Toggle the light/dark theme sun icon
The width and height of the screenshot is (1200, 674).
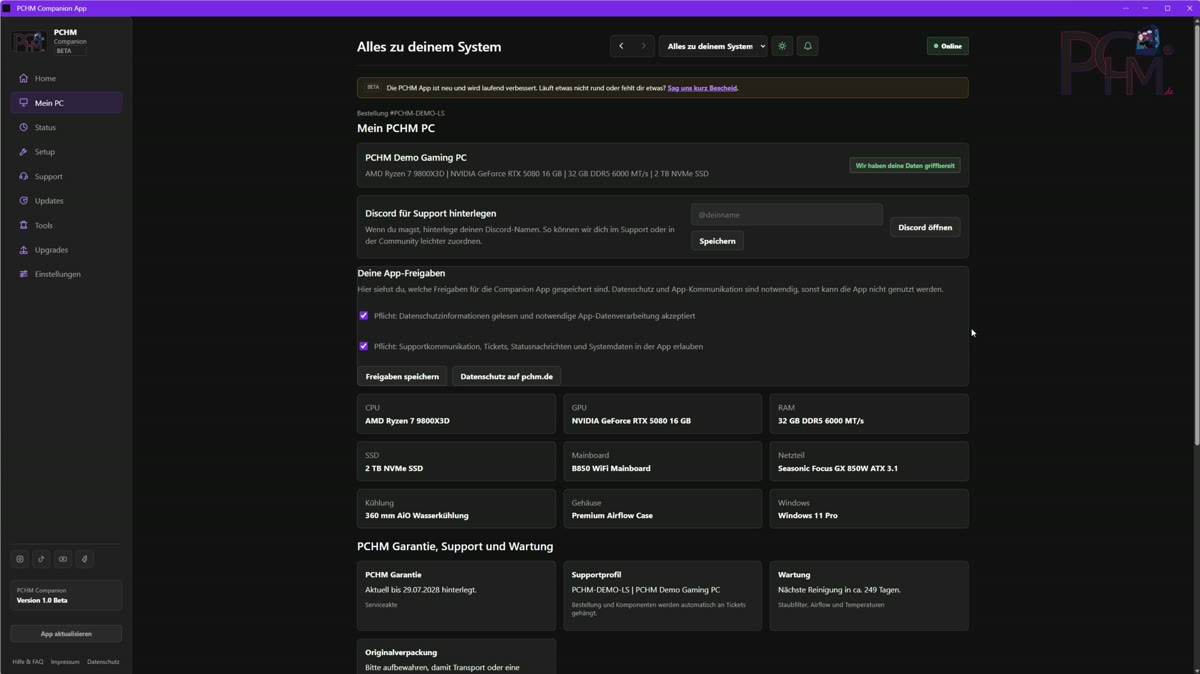click(x=783, y=46)
